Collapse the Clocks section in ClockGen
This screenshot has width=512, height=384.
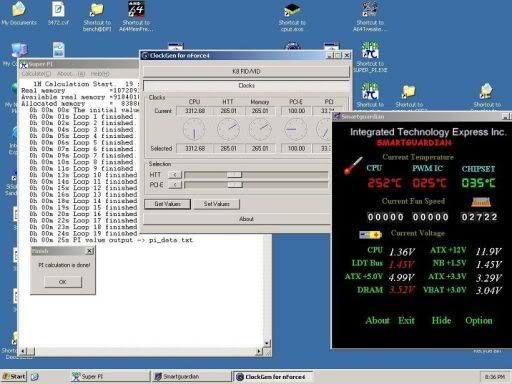pos(246,86)
